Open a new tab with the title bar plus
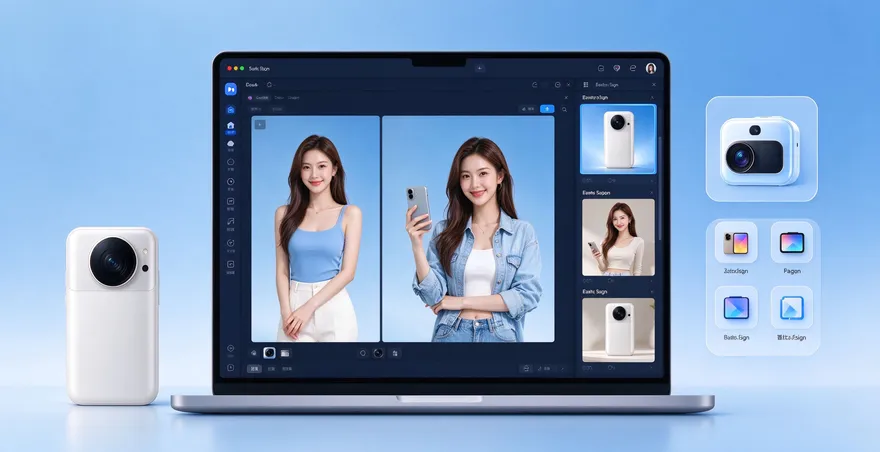 pyautogui.click(x=480, y=69)
